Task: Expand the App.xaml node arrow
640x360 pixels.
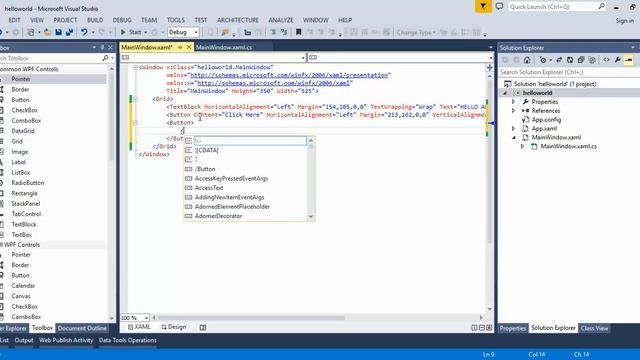Action: click(513, 129)
